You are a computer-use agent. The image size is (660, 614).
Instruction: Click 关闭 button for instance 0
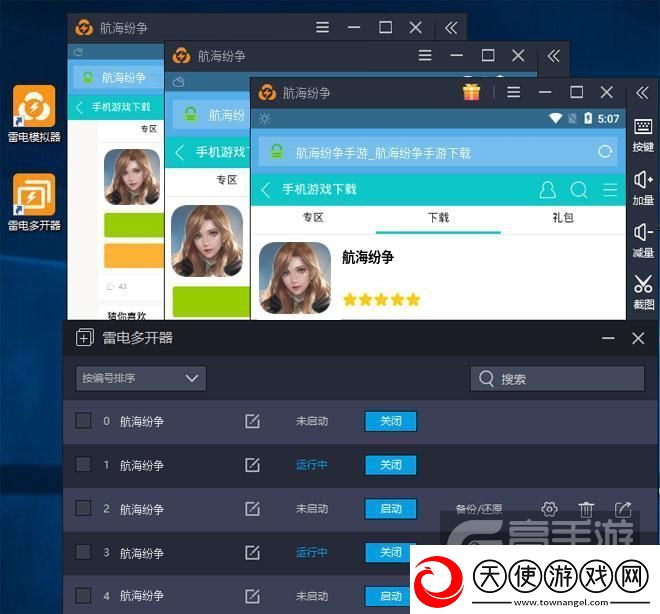pyautogui.click(x=391, y=421)
